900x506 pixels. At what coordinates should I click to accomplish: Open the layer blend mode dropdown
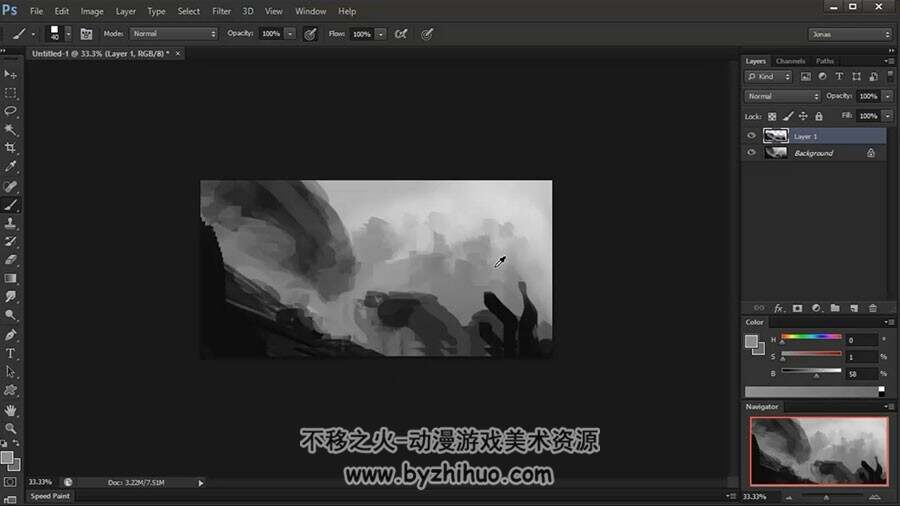point(782,96)
